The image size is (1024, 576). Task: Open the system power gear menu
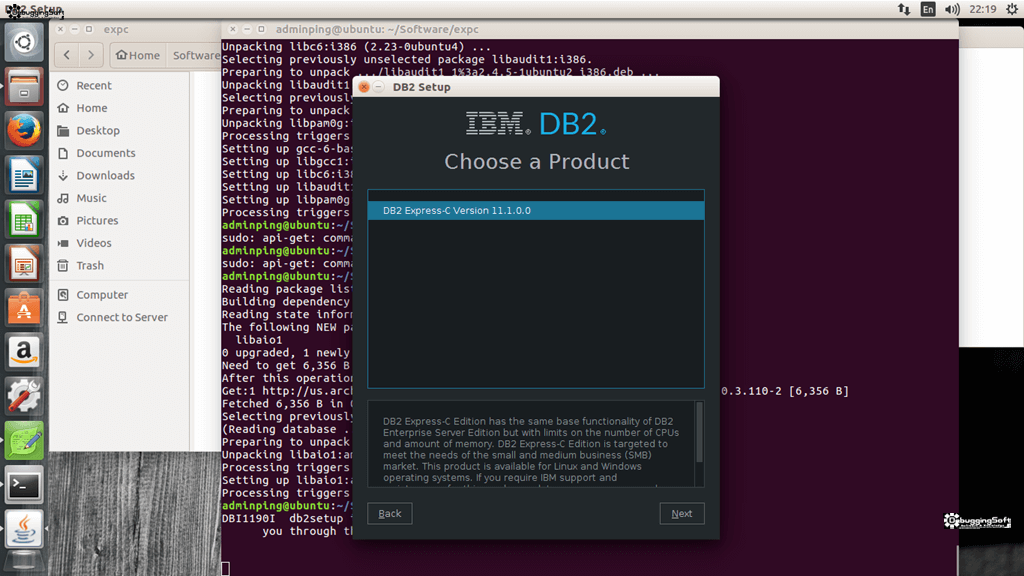(x=1012, y=9)
